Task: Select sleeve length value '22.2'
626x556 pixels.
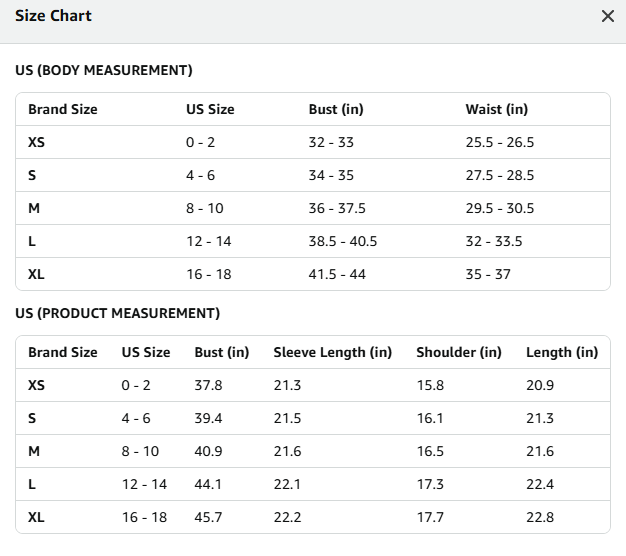Action: coord(287,517)
